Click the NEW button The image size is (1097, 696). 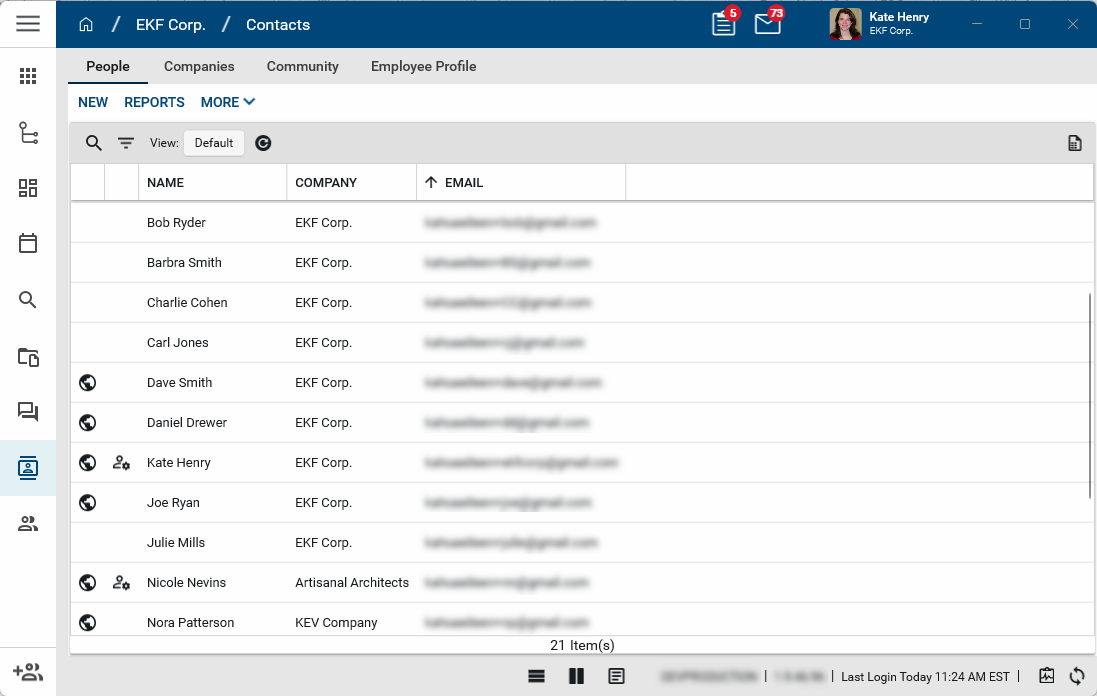coord(93,102)
